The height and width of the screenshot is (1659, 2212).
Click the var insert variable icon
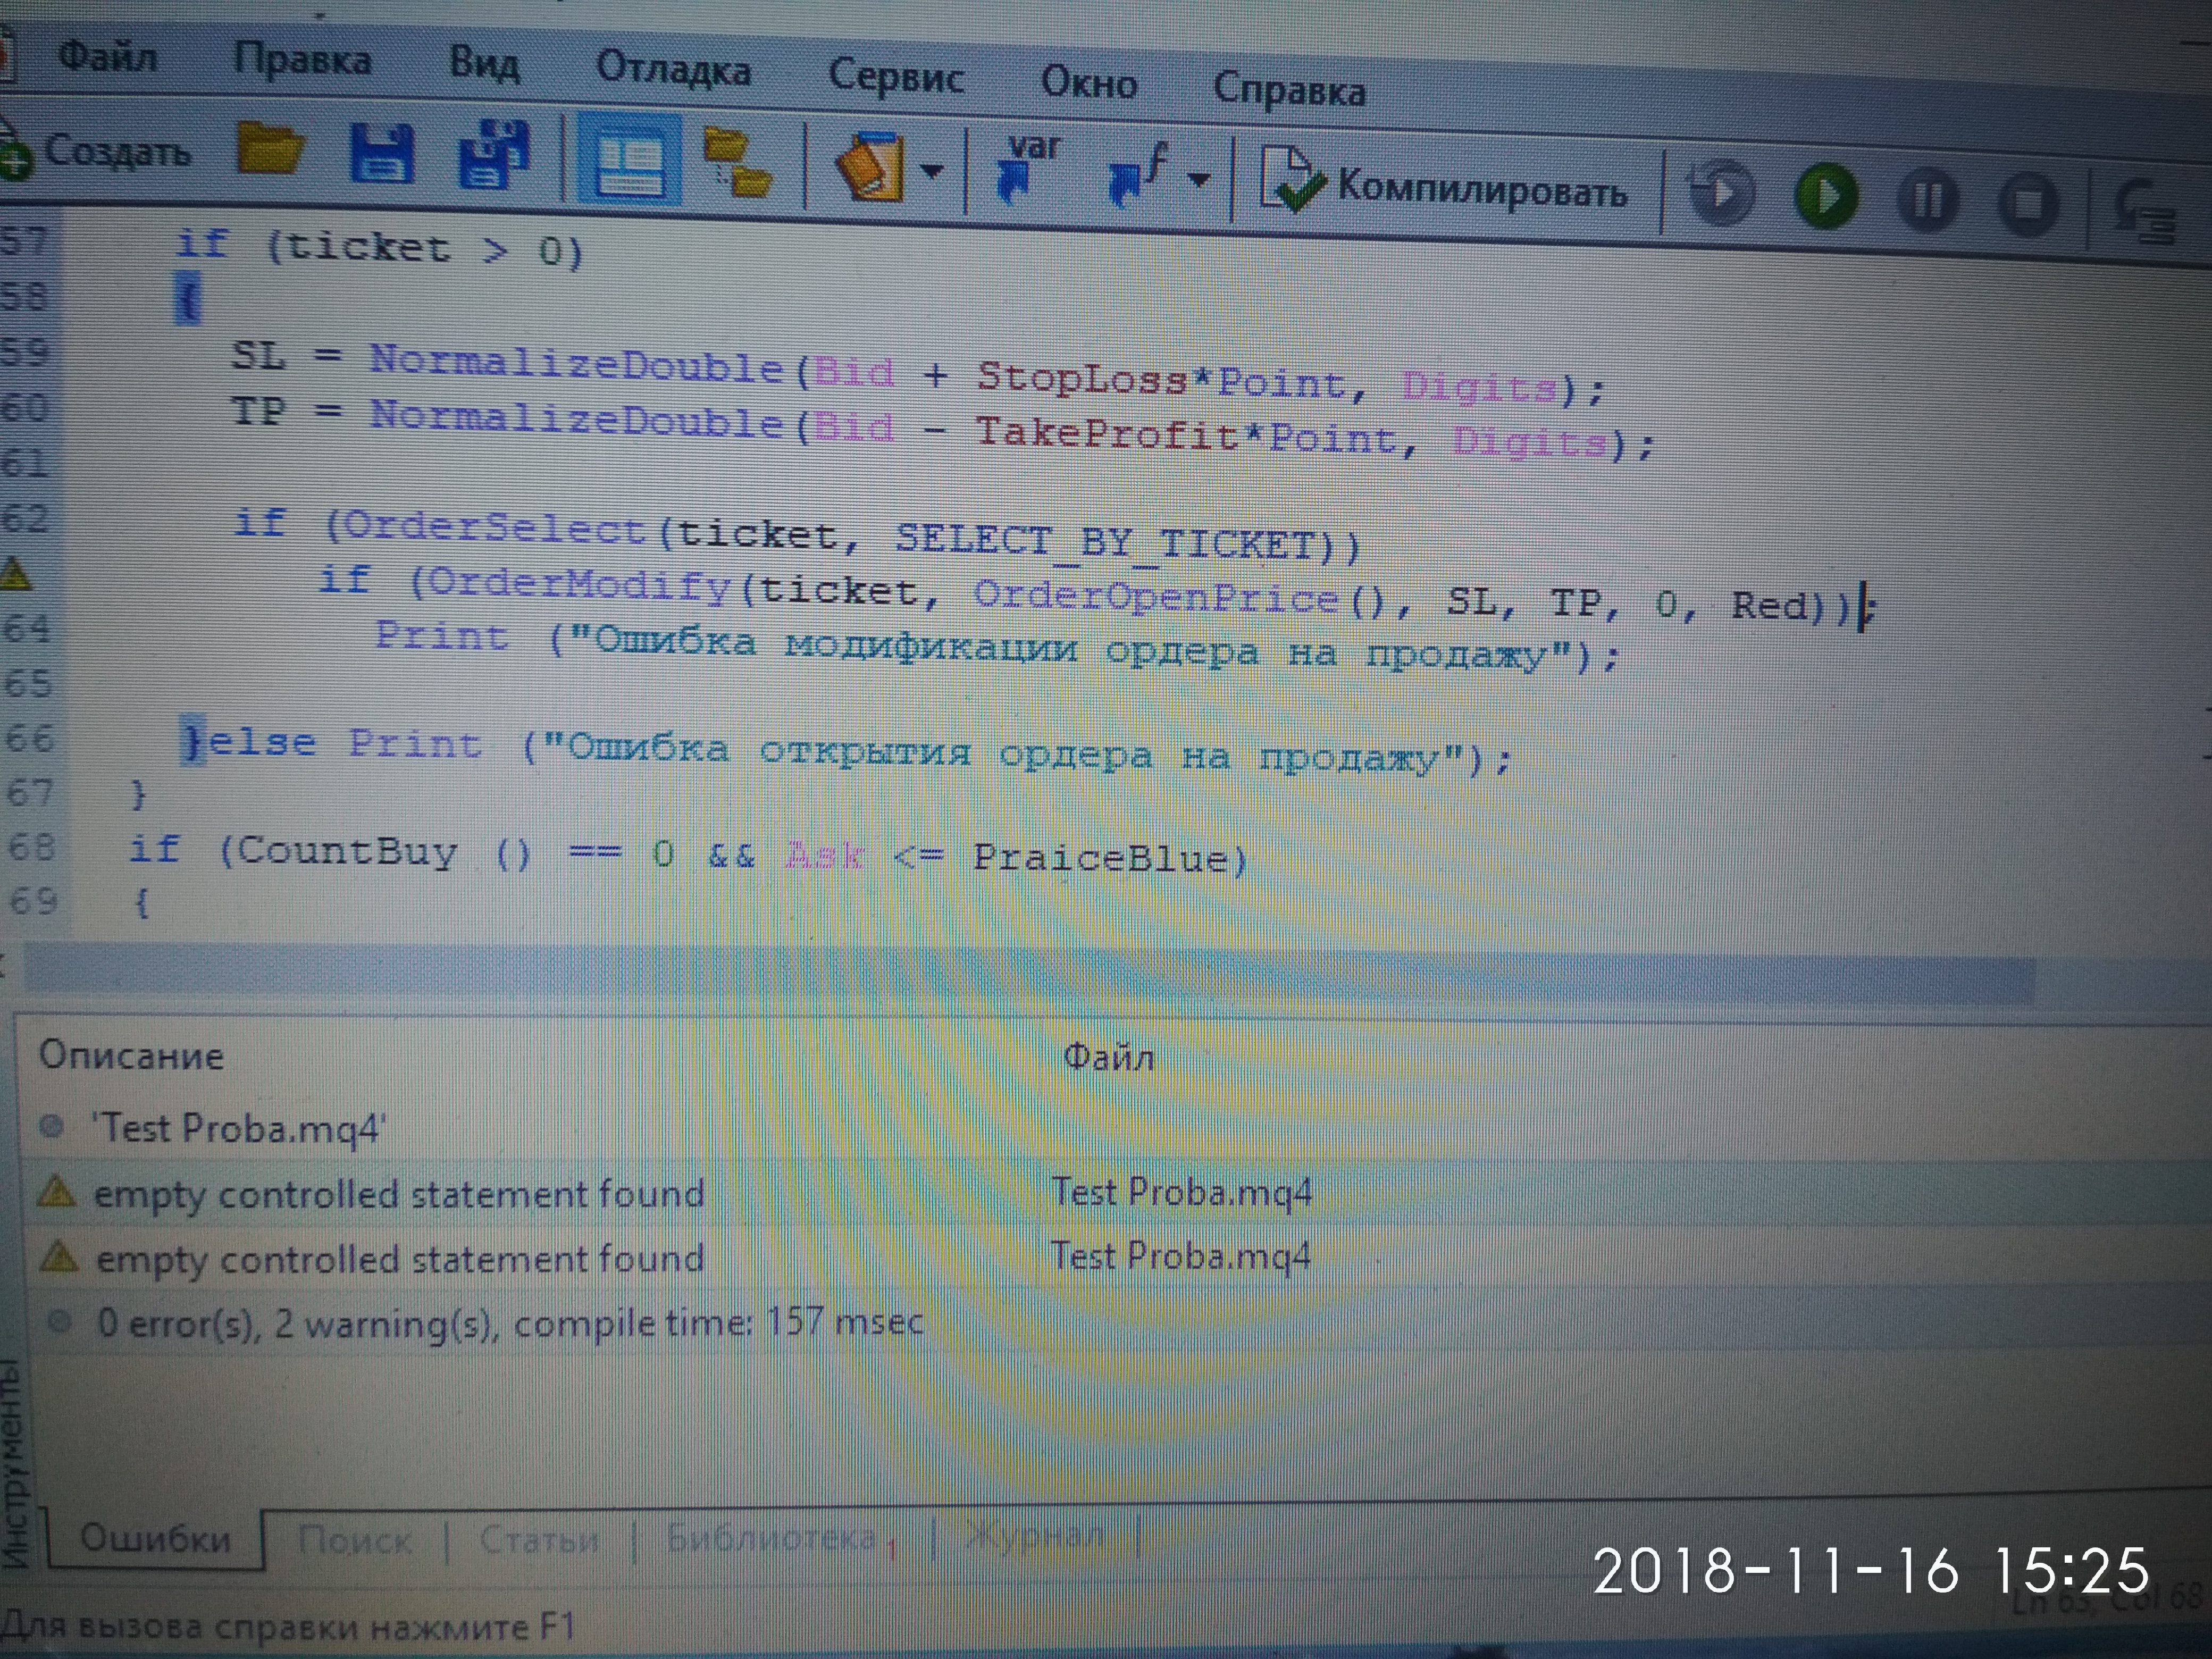1026,169
